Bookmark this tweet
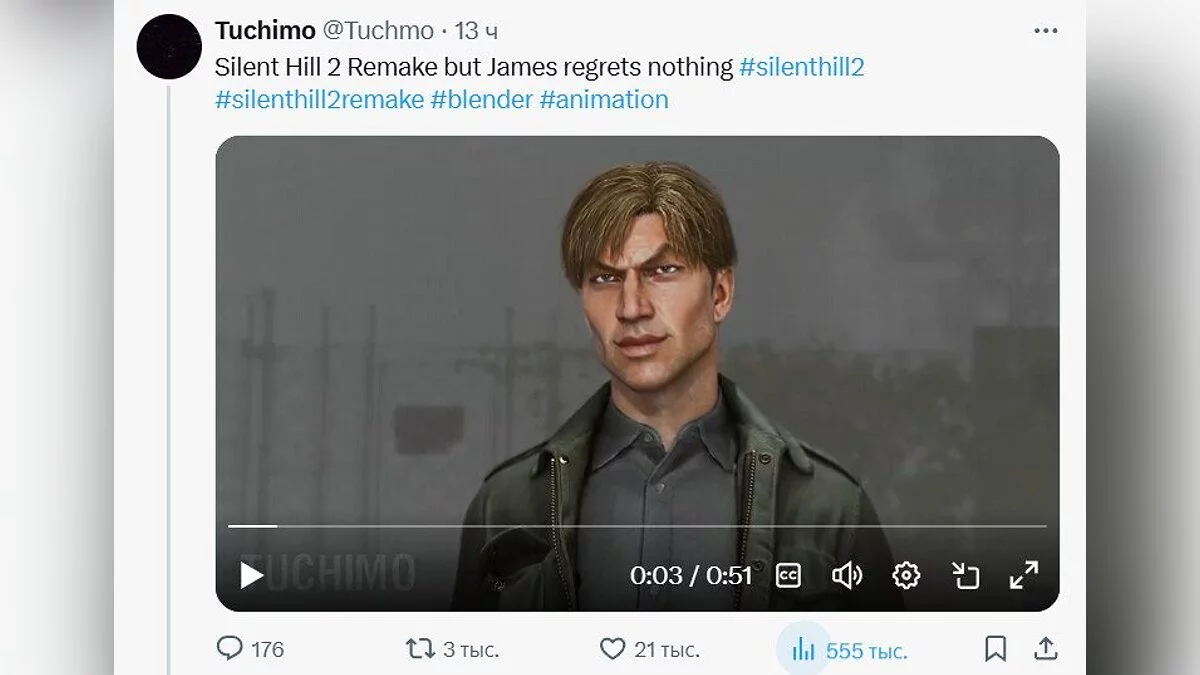The width and height of the screenshot is (1200, 675). tap(995, 649)
